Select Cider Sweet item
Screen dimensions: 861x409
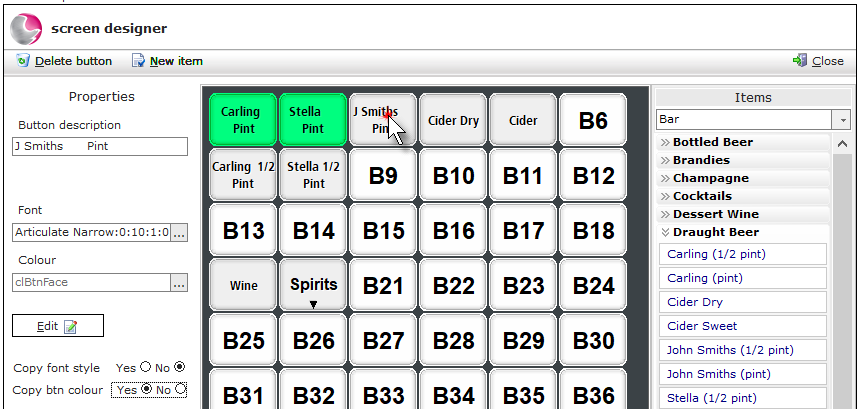coord(743,326)
